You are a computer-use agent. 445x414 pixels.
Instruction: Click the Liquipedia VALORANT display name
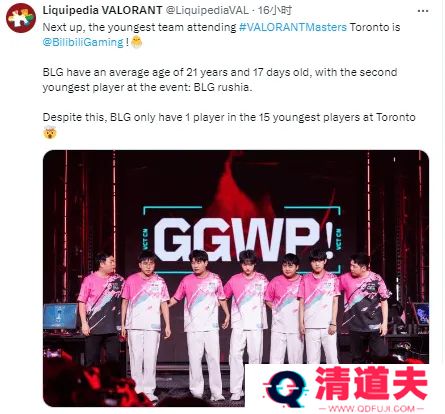[102, 10]
